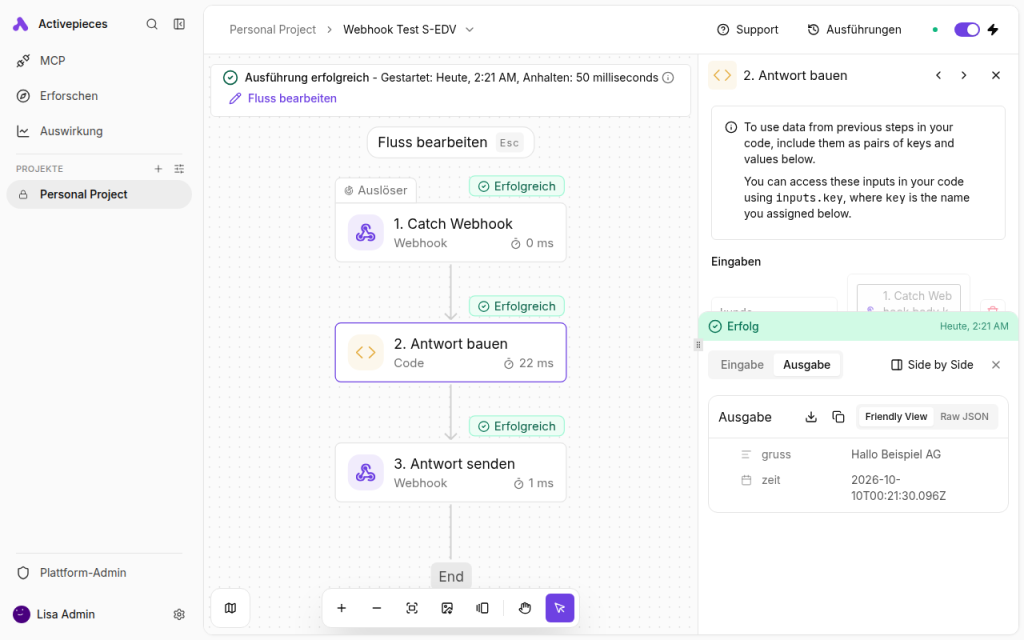
Task: Switch to Eingabe tab
Action: tap(742, 365)
